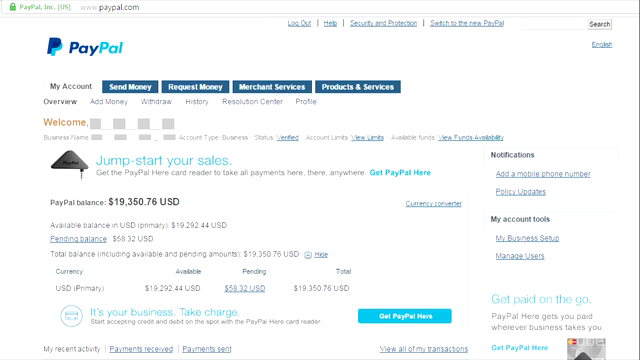
Task: Collapse balance details via Hide icon
Action: coord(308,255)
